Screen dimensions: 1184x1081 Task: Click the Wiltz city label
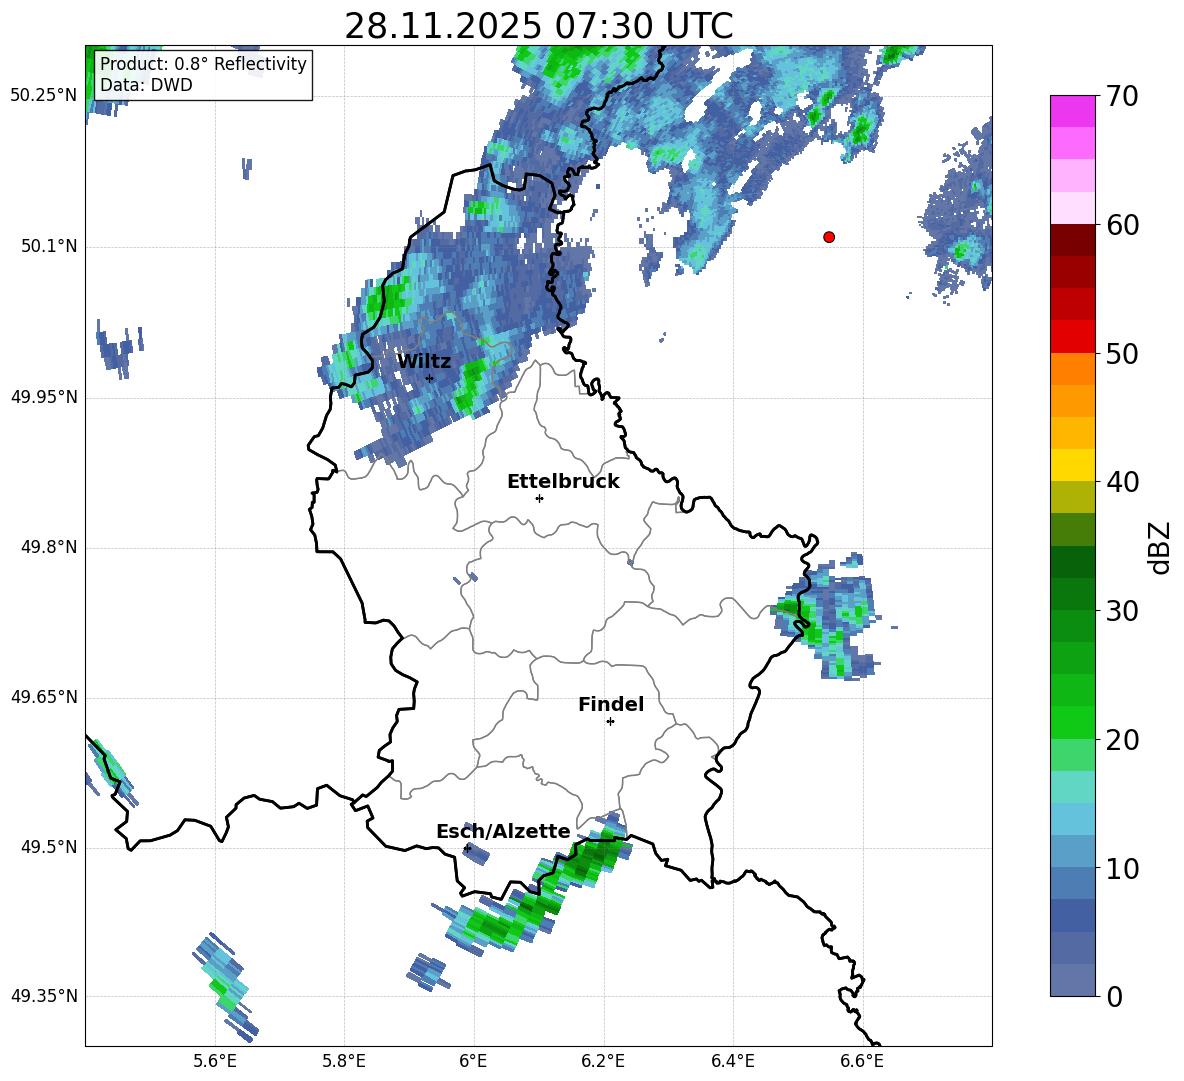point(424,361)
